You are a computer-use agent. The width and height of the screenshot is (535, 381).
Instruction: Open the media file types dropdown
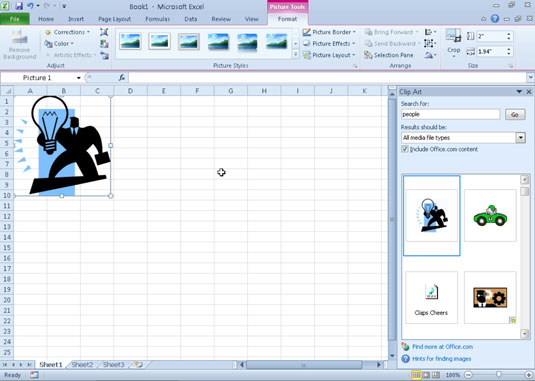click(521, 138)
